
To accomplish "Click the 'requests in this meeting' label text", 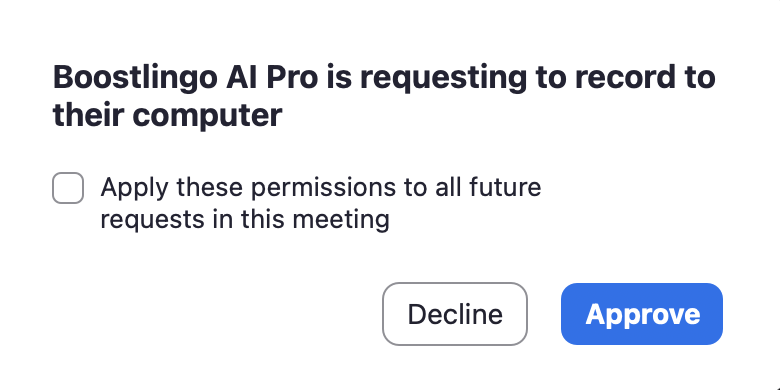I will point(245,219).
